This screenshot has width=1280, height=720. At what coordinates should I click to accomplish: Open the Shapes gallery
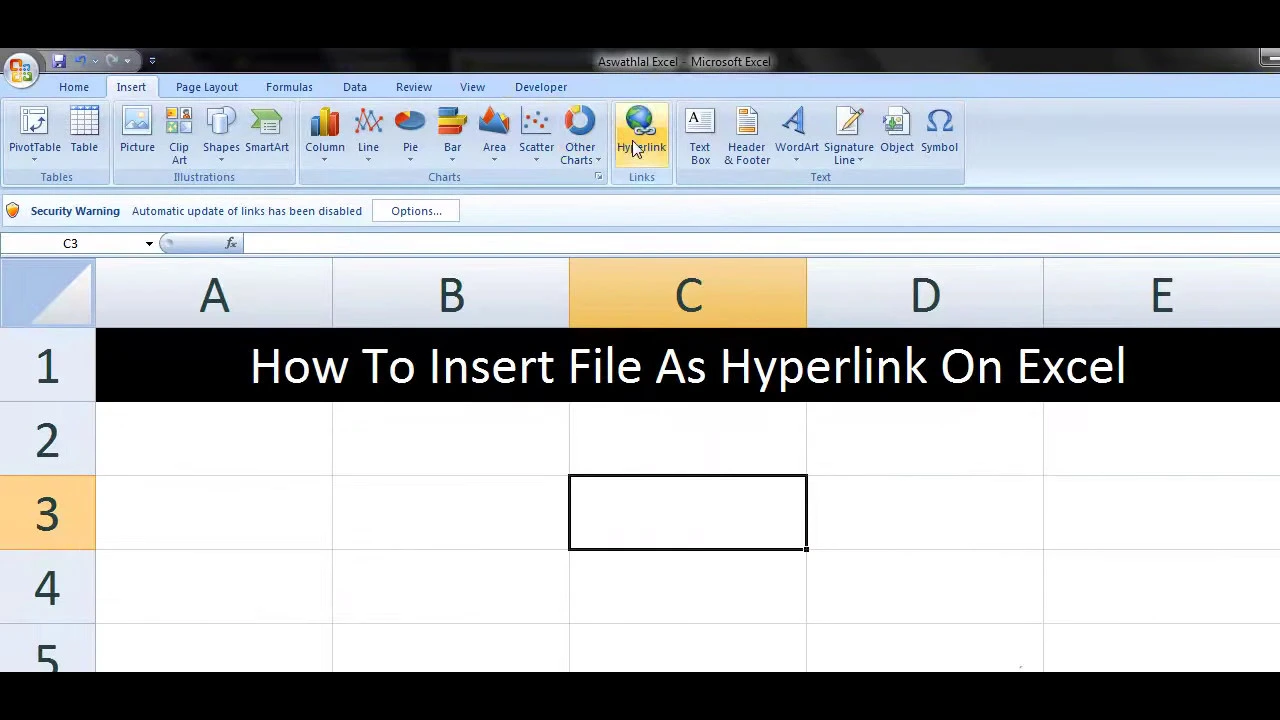221,136
